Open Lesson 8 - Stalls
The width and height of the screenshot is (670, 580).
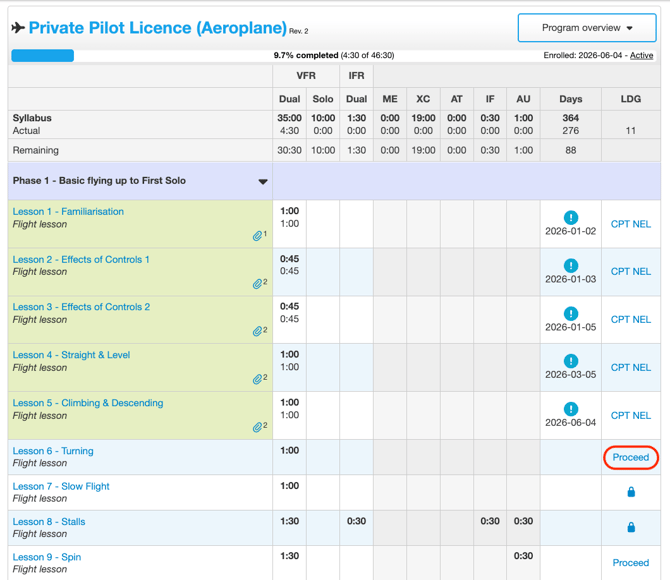click(49, 521)
